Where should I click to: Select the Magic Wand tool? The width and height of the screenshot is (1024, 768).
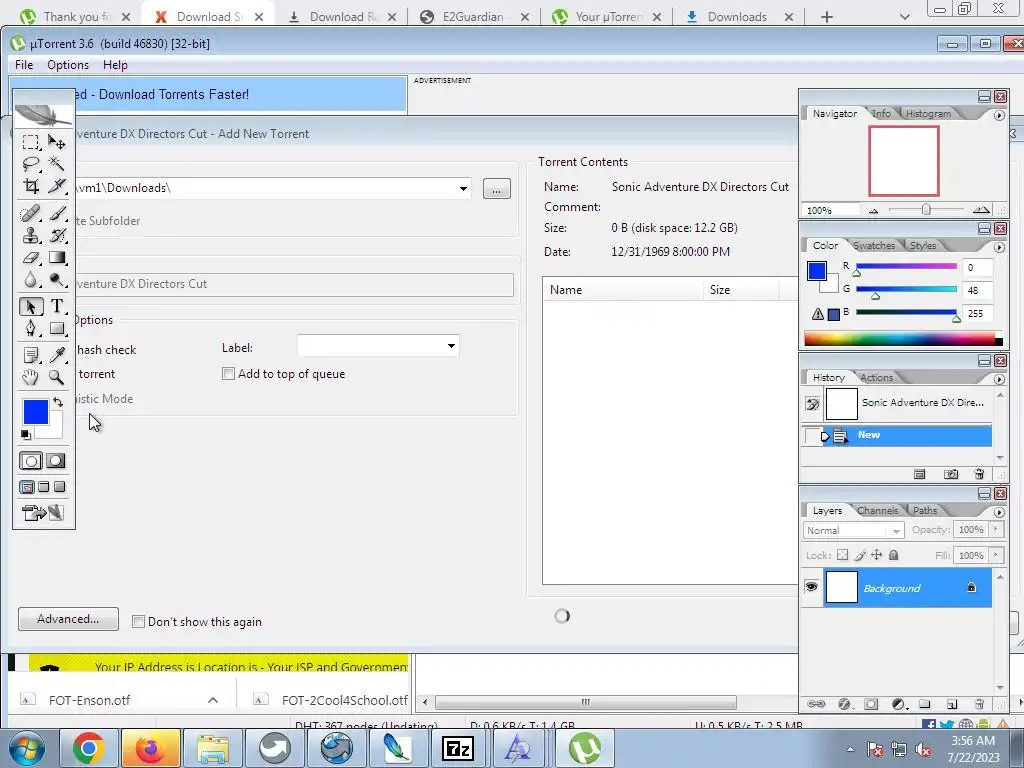click(x=57, y=164)
